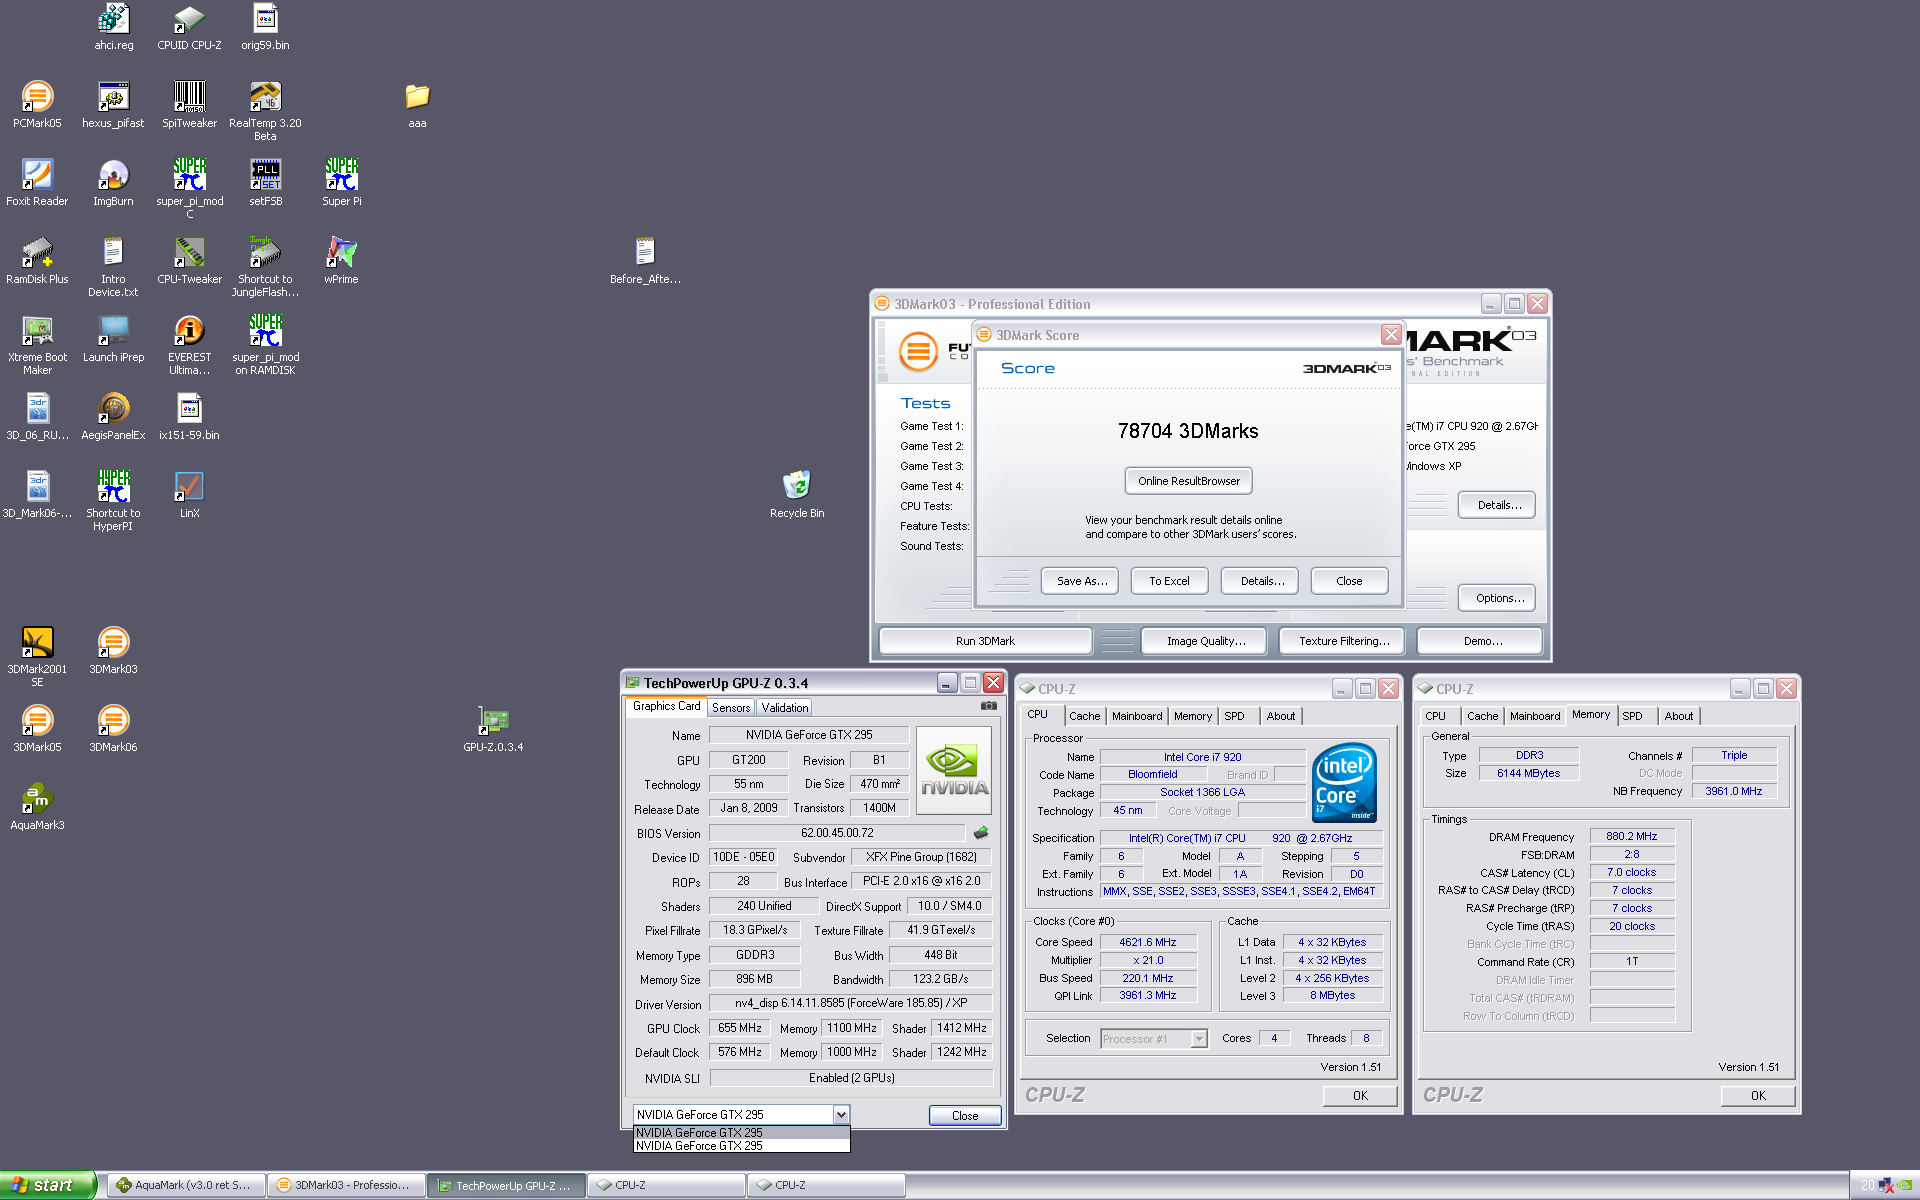Click Online ResultBrowser button
The width and height of the screenshot is (1920, 1200).
[x=1188, y=481]
